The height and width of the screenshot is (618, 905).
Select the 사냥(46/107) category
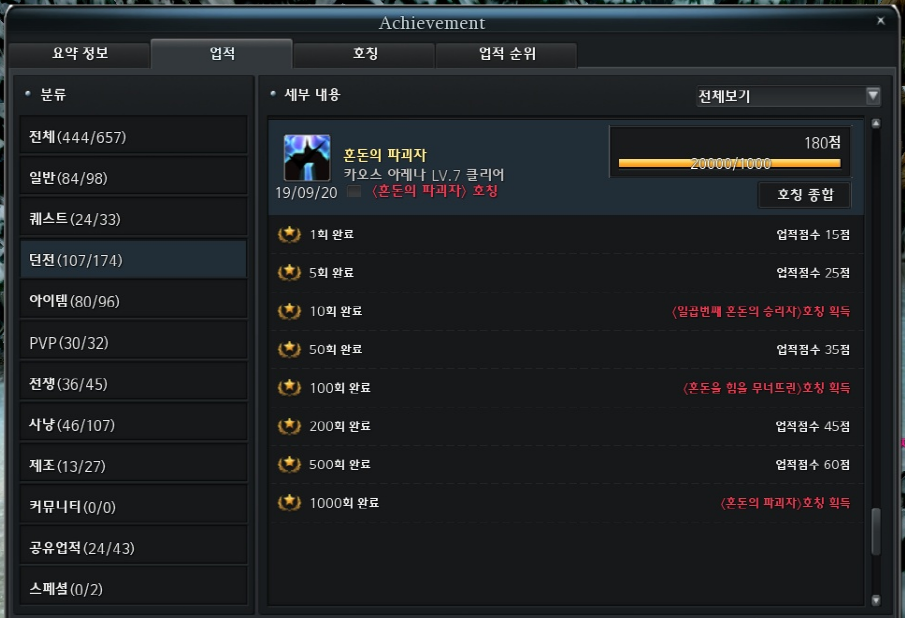[x=133, y=425]
